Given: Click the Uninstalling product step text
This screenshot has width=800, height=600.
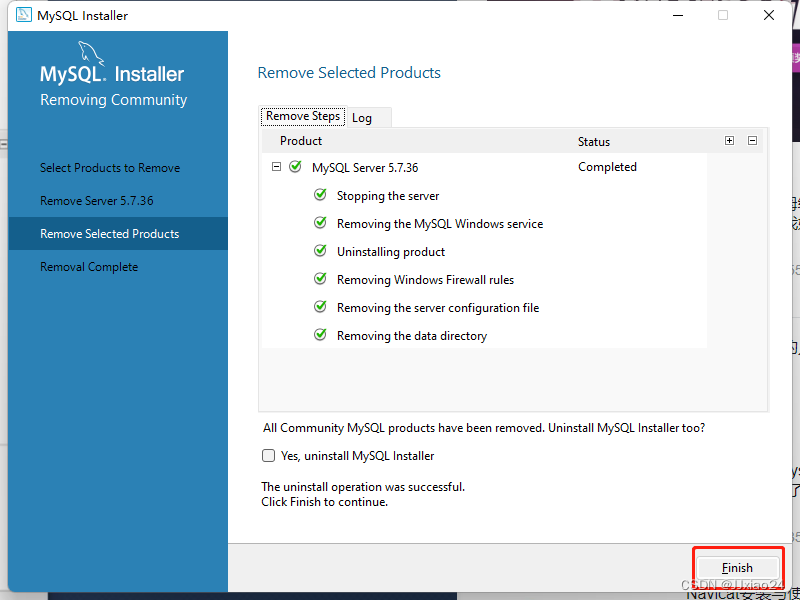Looking at the screenshot, I should (x=391, y=252).
